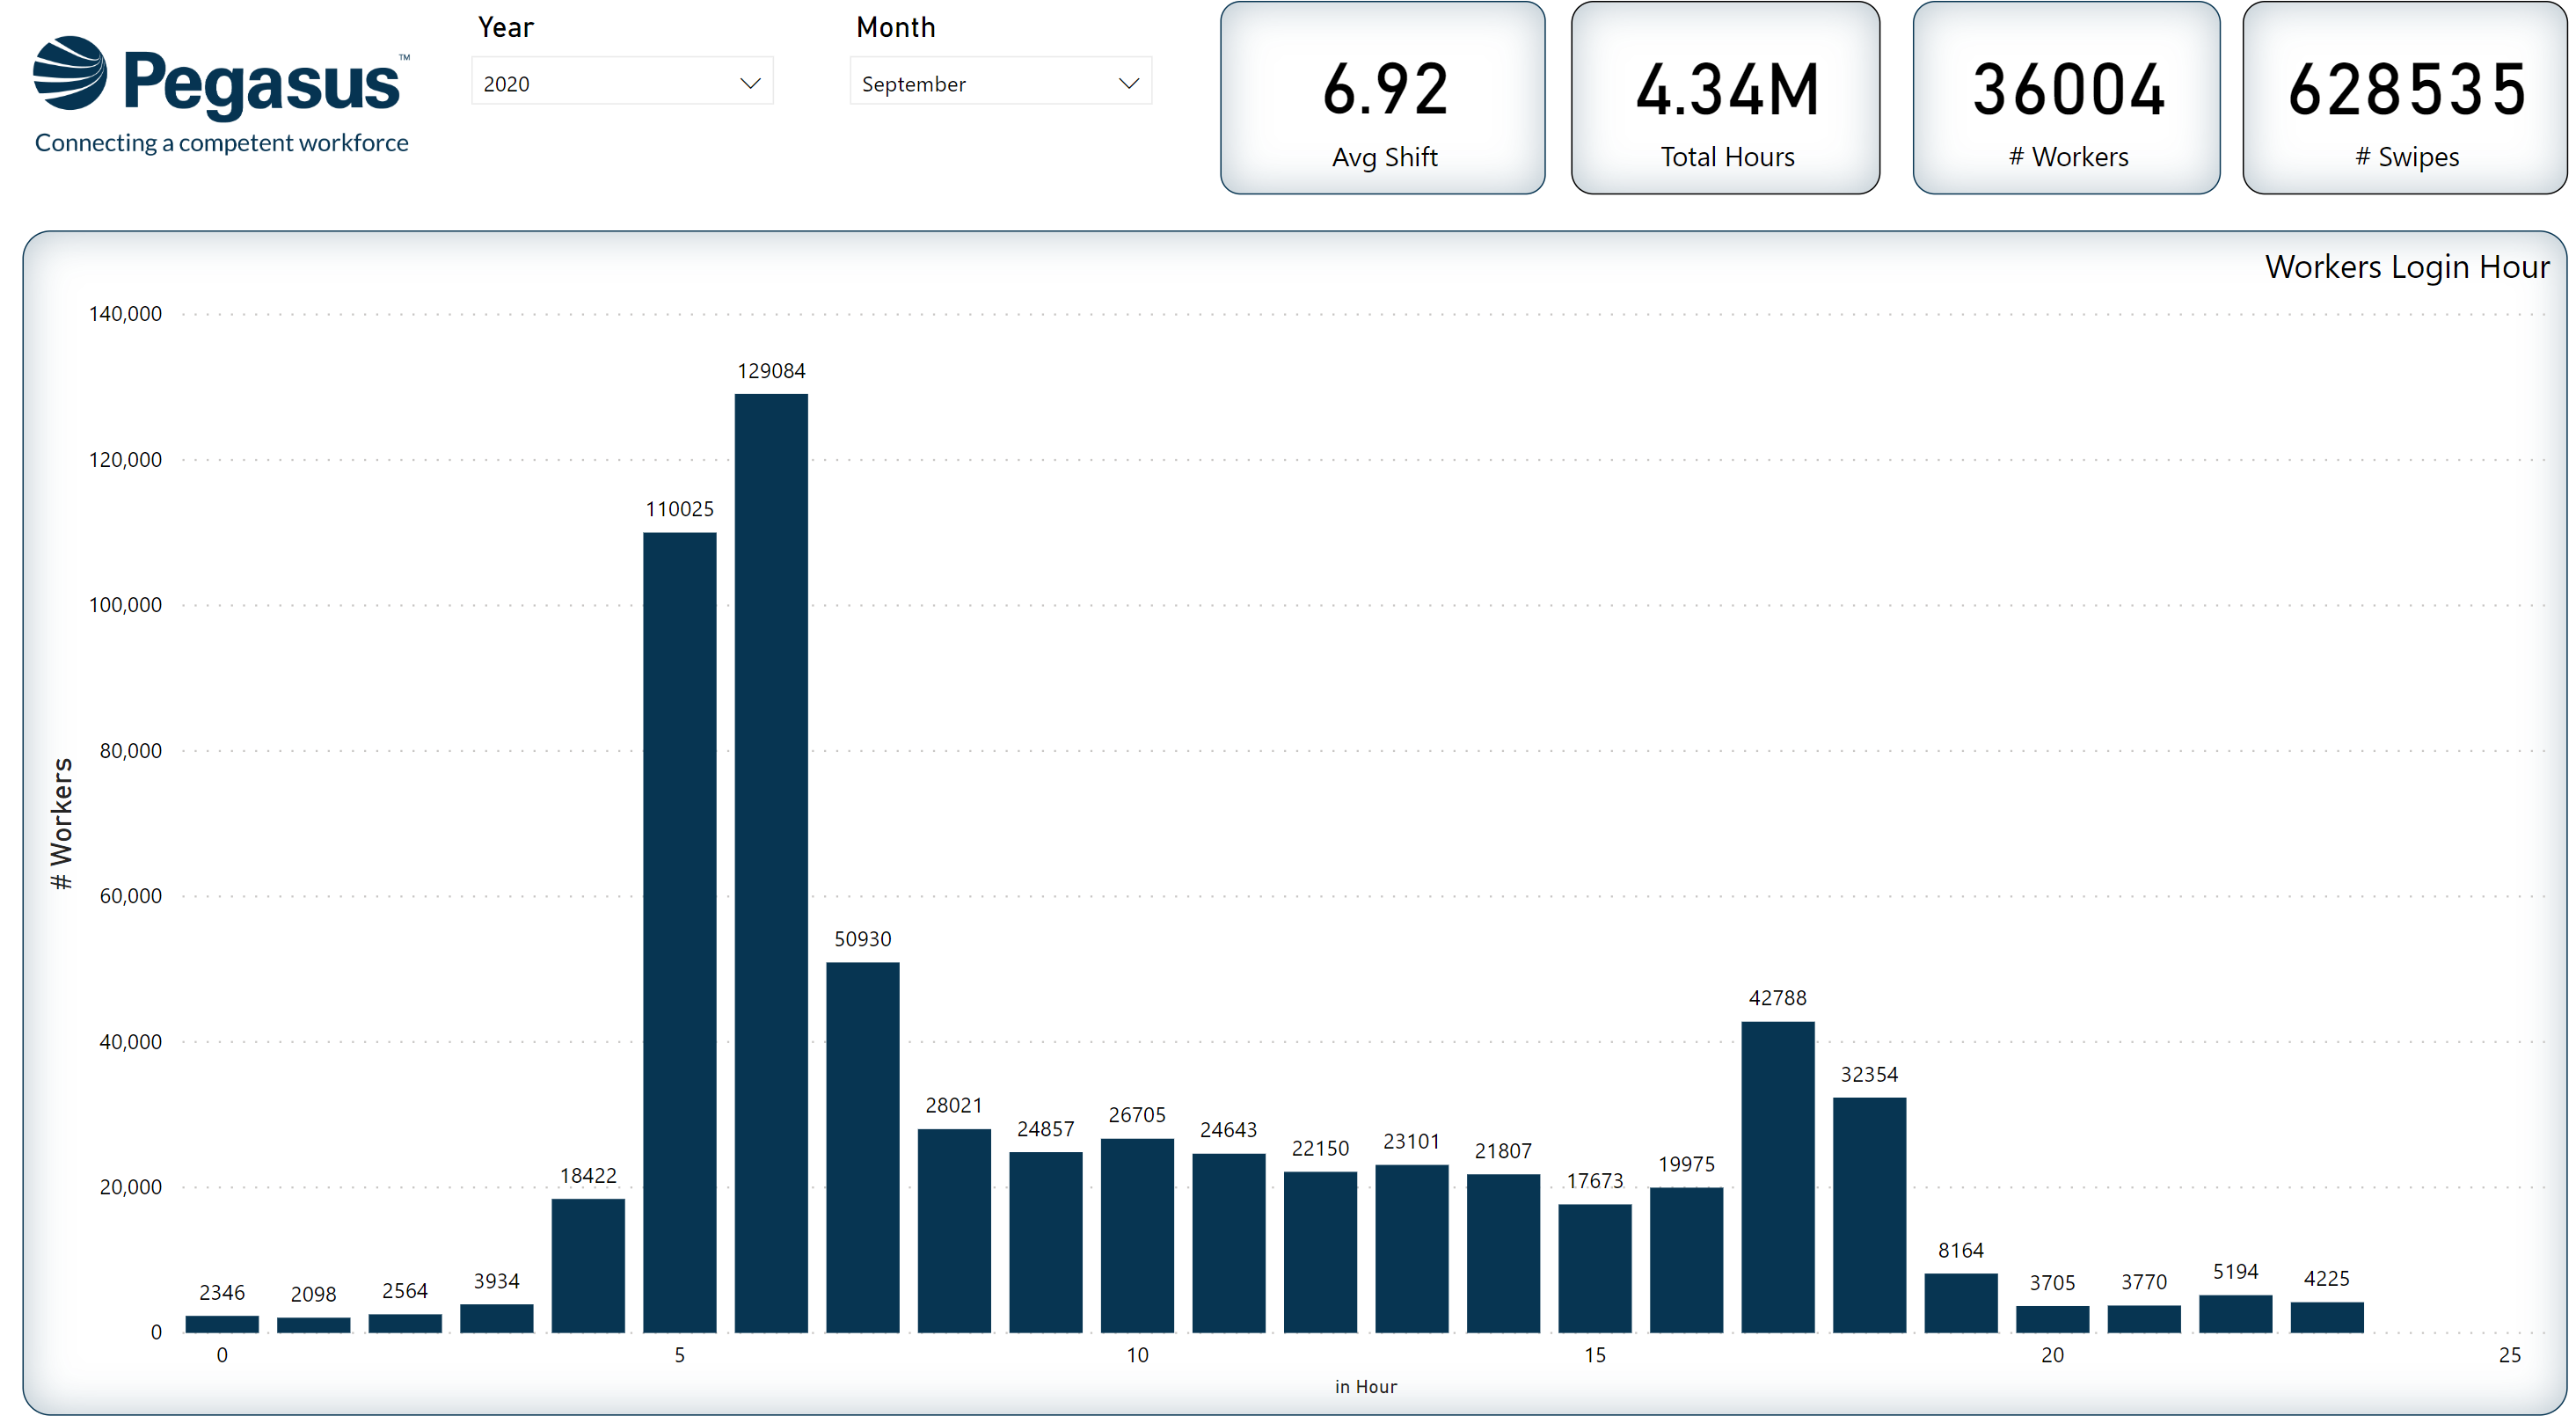Click the Pegasus globe logo icon
2576x1423 pixels.
click(69, 74)
